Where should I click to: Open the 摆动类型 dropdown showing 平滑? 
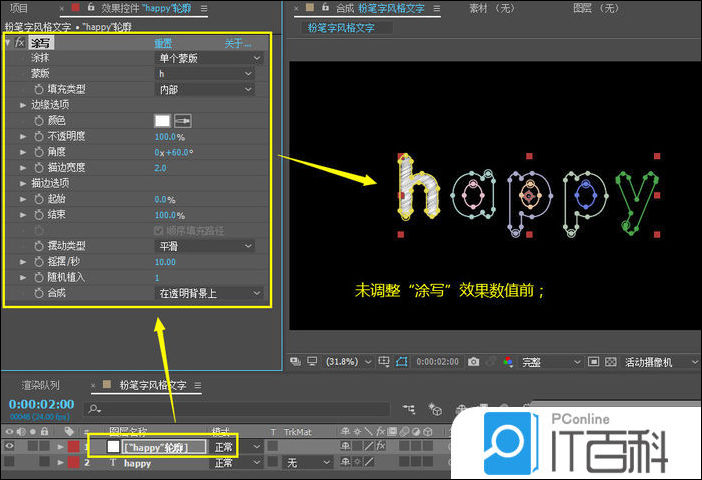point(205,246)
